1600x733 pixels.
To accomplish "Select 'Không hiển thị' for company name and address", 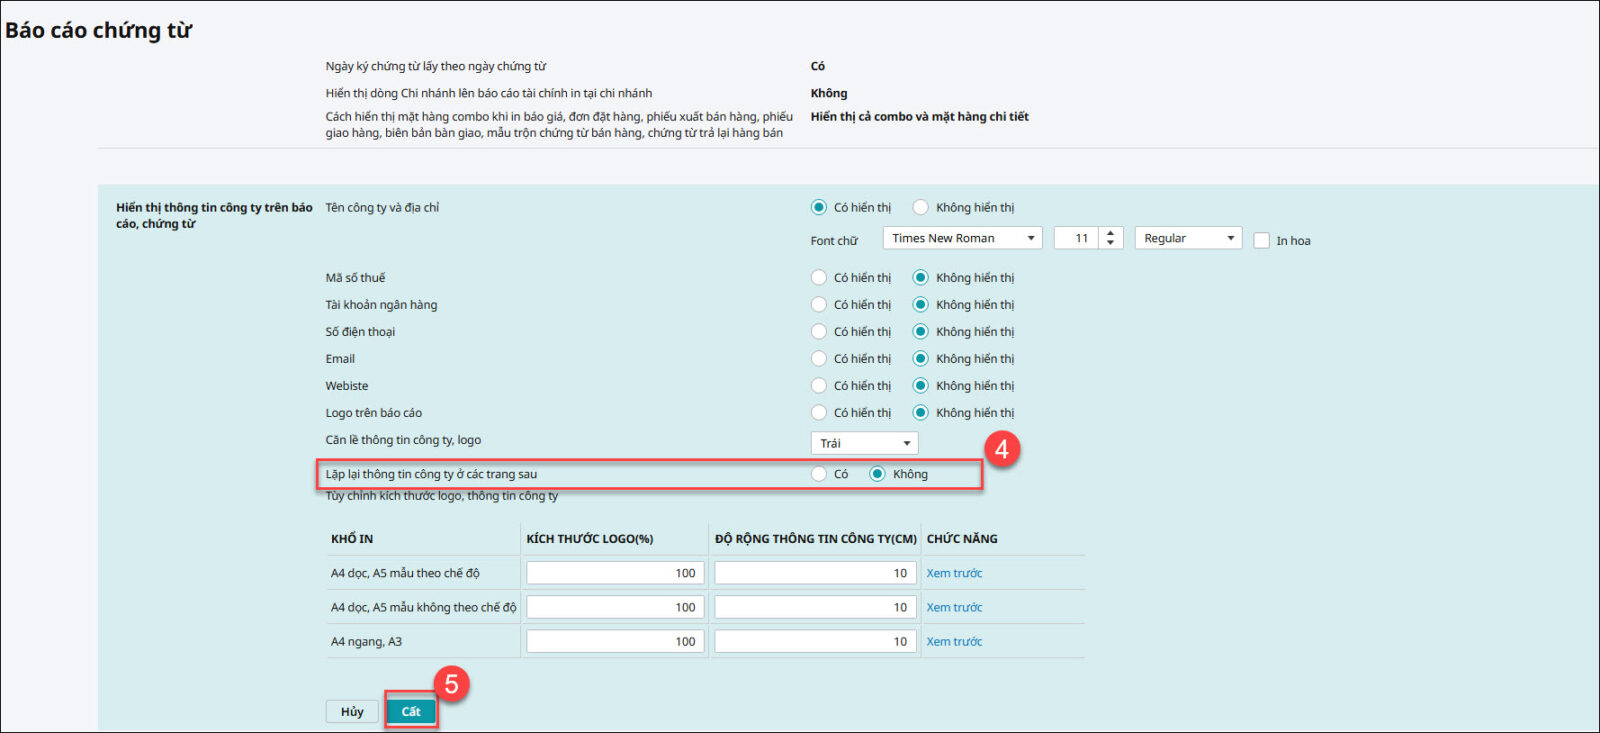I will pos(921,207).
